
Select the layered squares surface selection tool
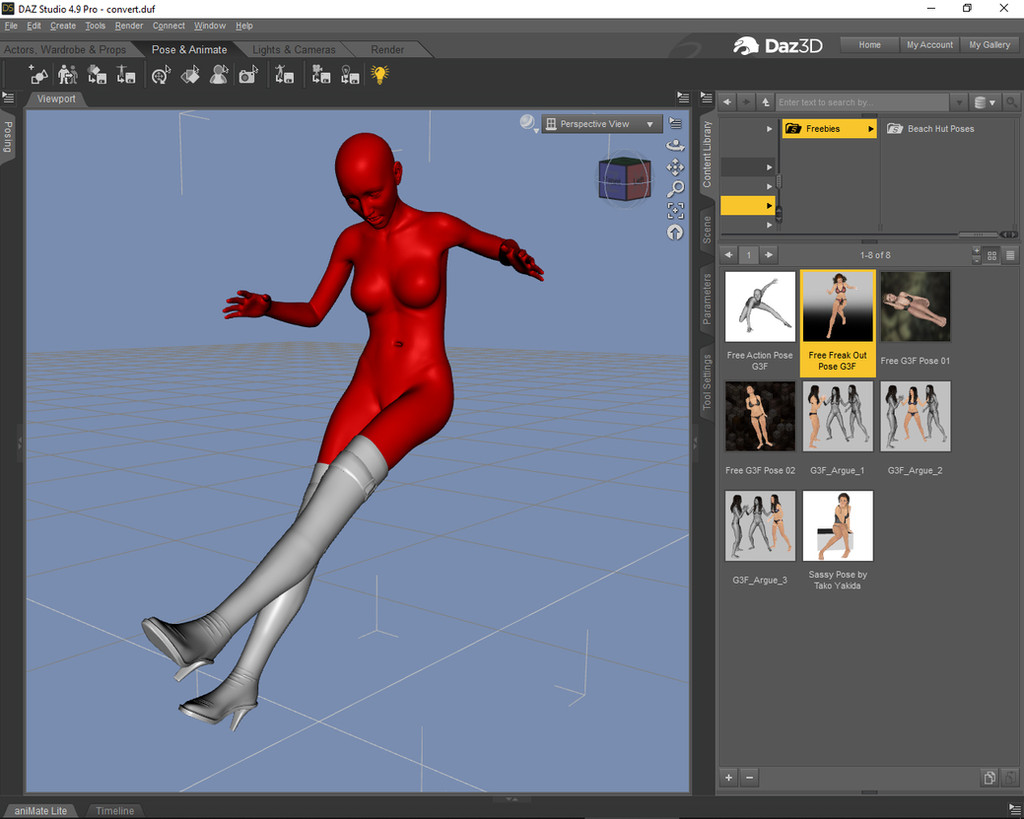tap(190, 75)
